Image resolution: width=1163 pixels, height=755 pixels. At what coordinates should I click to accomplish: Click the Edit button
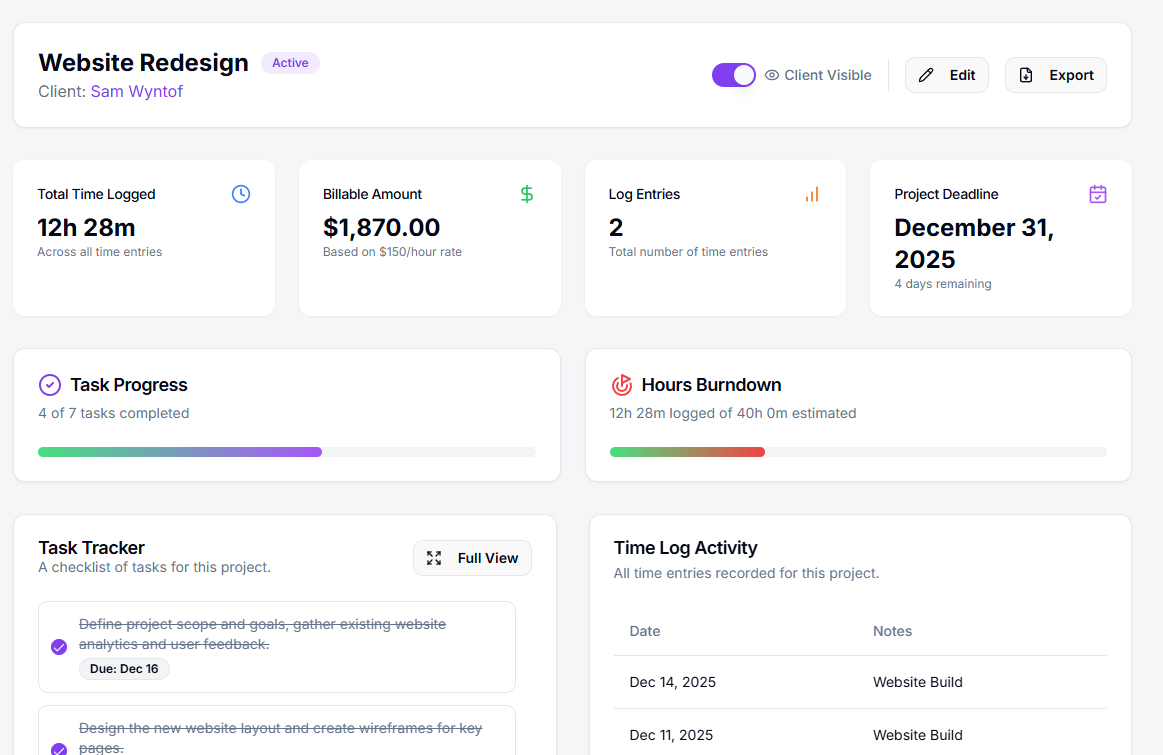click(946, 75)
